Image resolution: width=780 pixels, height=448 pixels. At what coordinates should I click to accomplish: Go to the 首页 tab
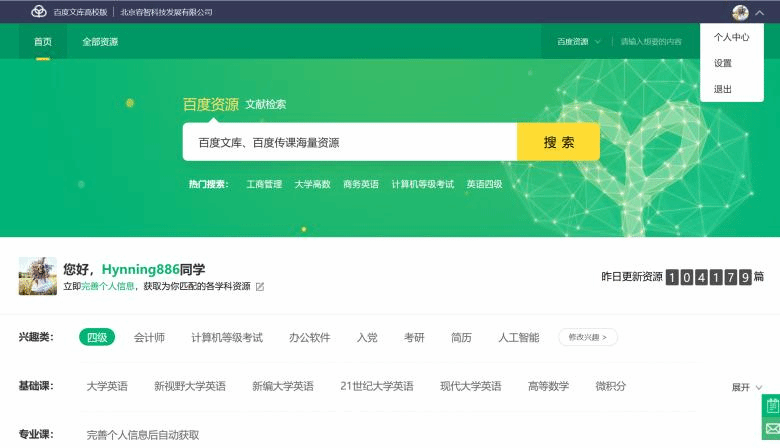[x=43, y=42]
